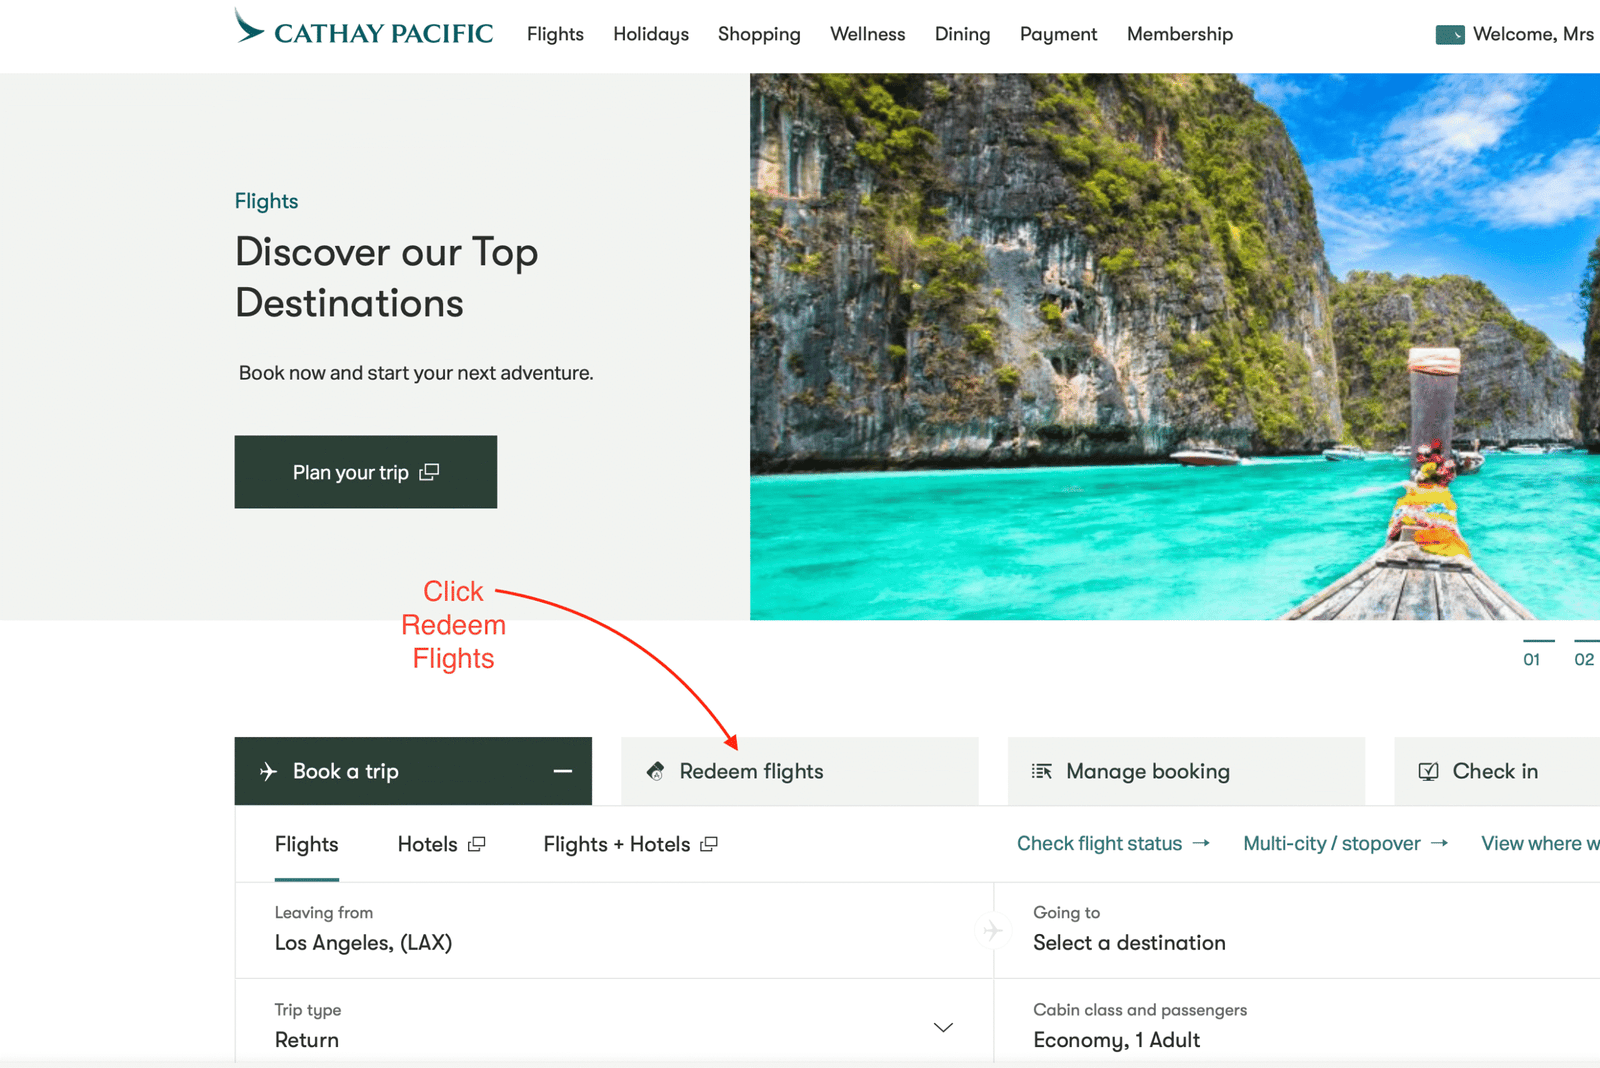Screen dimensions: 1600x1068
Task: Click the Redeem flights tag icon
Action: click(x=656, y=771)
